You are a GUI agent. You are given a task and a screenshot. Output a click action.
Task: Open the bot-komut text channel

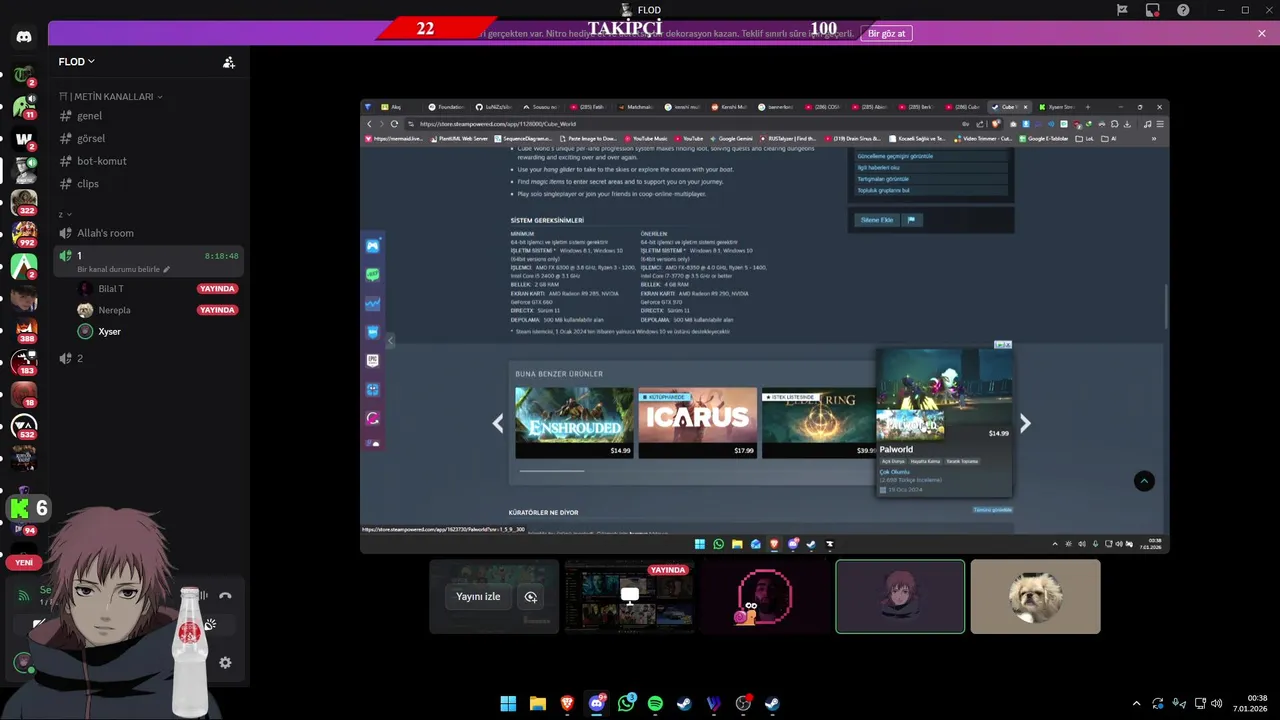tap(149, 161)
